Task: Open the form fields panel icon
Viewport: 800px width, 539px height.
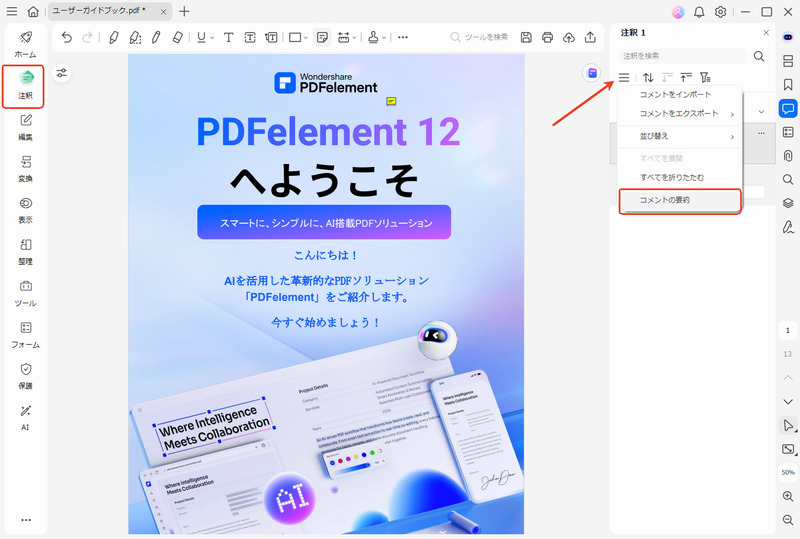Action: point(788,132)
